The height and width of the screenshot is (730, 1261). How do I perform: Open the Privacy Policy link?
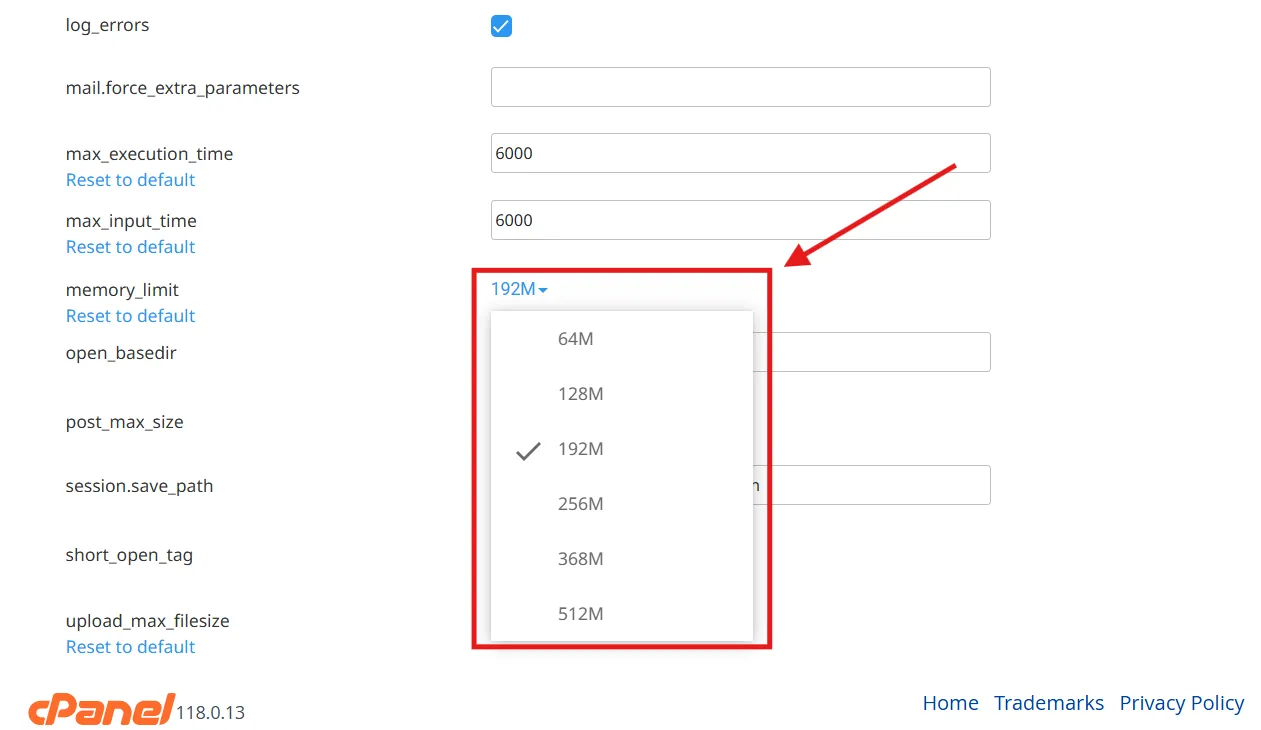point(1181,703)
